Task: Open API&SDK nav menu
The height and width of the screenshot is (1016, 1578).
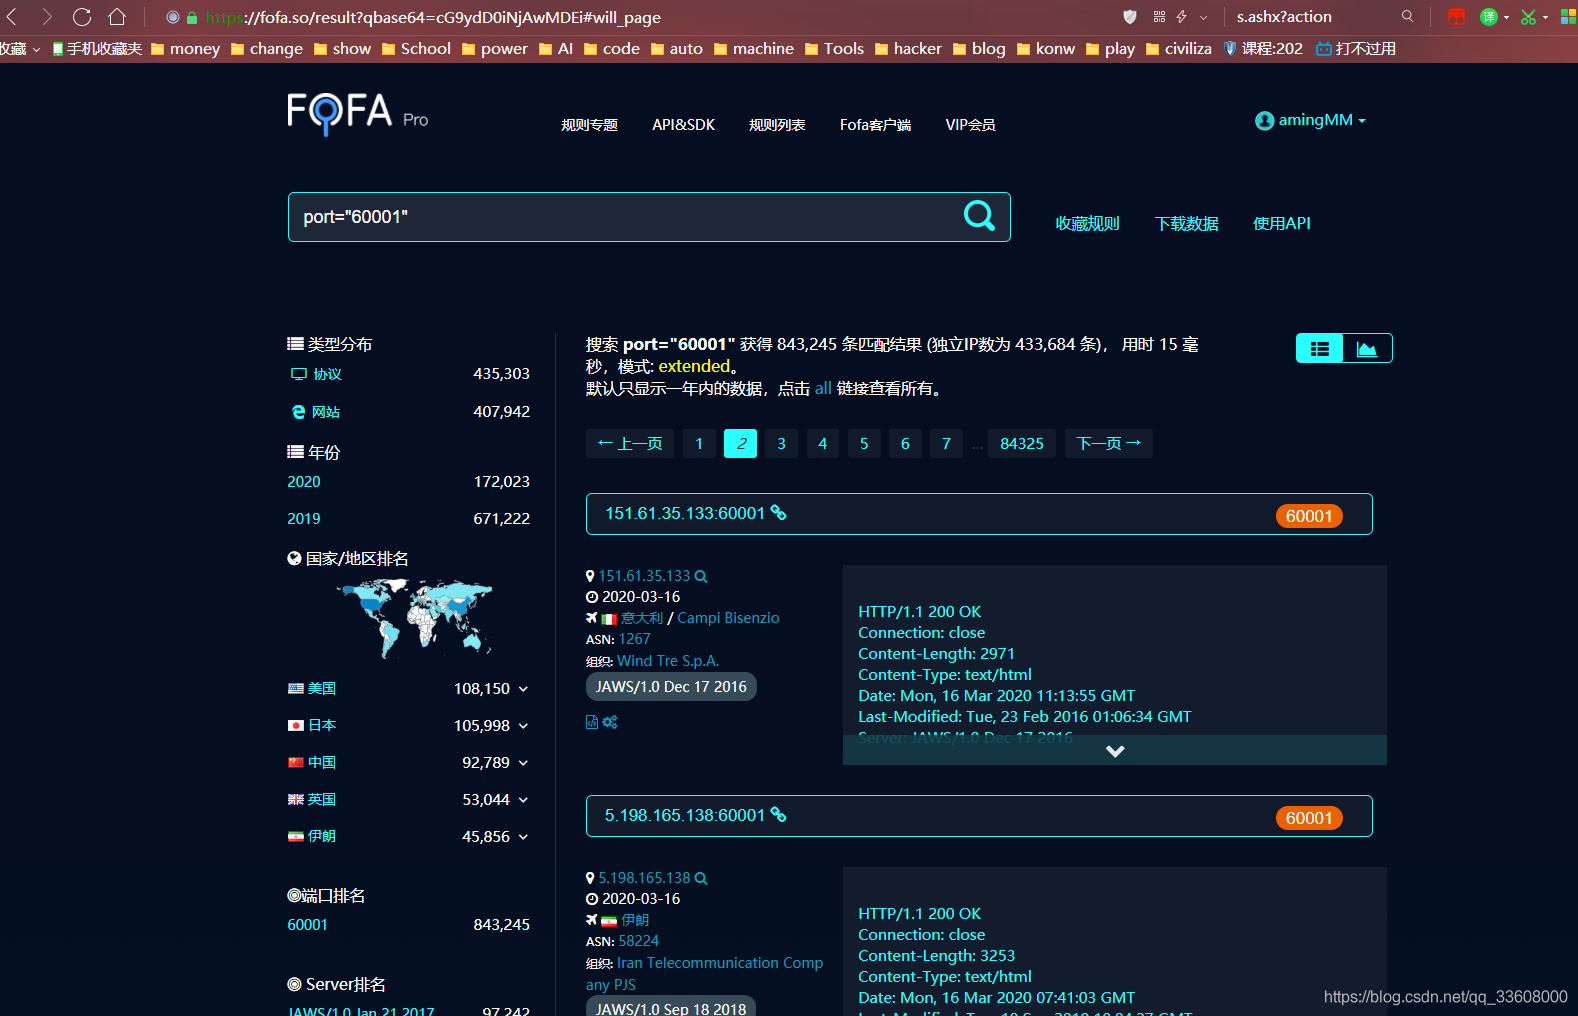Action: [x=683, y=125]
